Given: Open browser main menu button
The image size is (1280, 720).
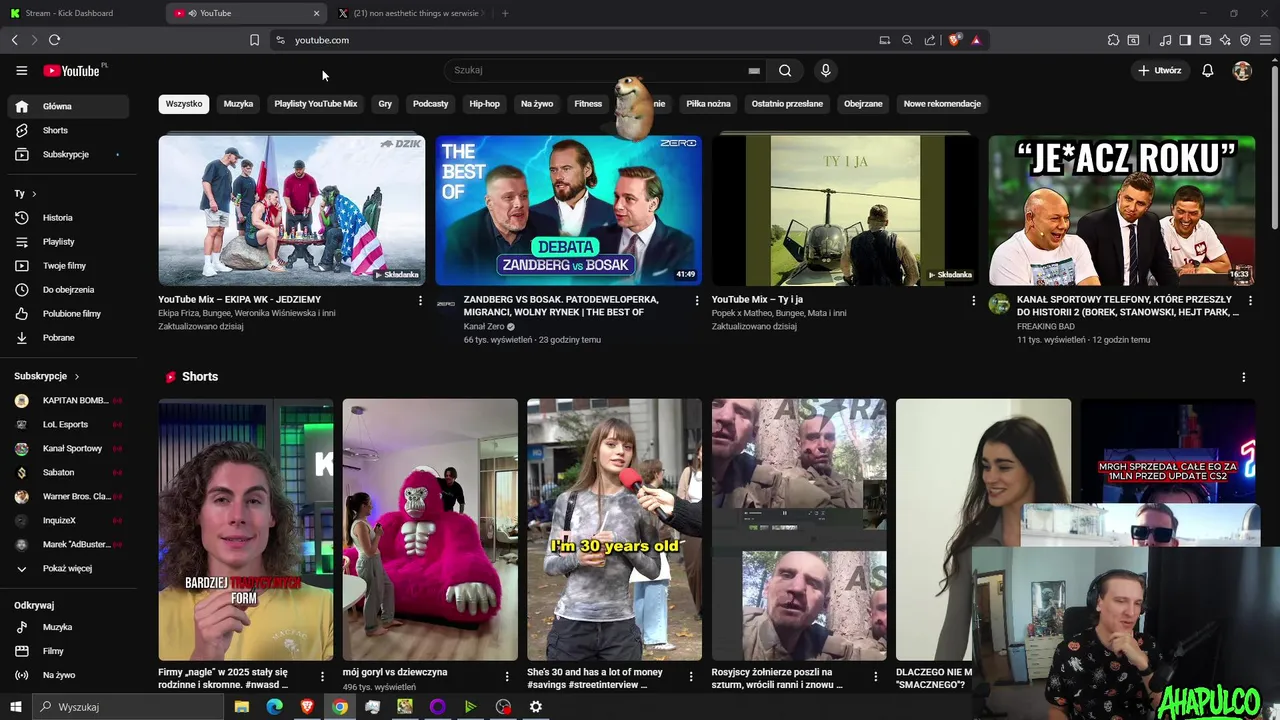Looking at the screenshot, I should tap(1266, 40).
